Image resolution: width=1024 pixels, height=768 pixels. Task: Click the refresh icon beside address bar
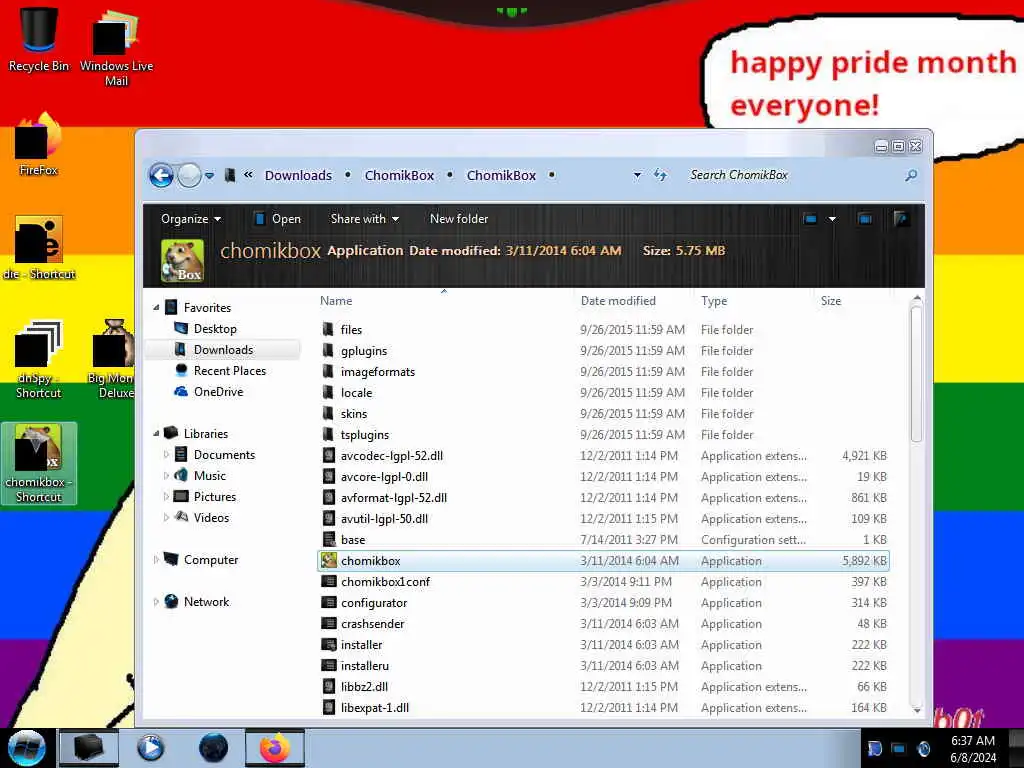click(x=660, y=175)
